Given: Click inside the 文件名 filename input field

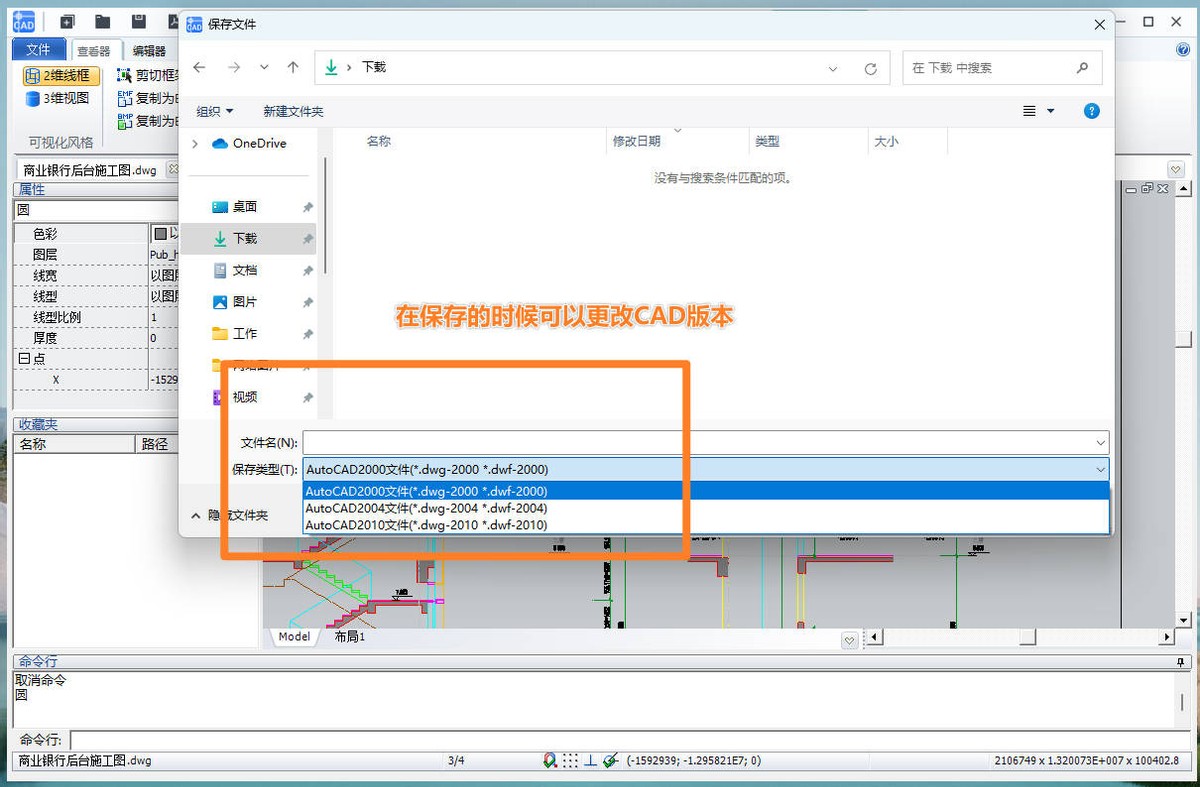Looking at the screenshot, I should [700, 442].
